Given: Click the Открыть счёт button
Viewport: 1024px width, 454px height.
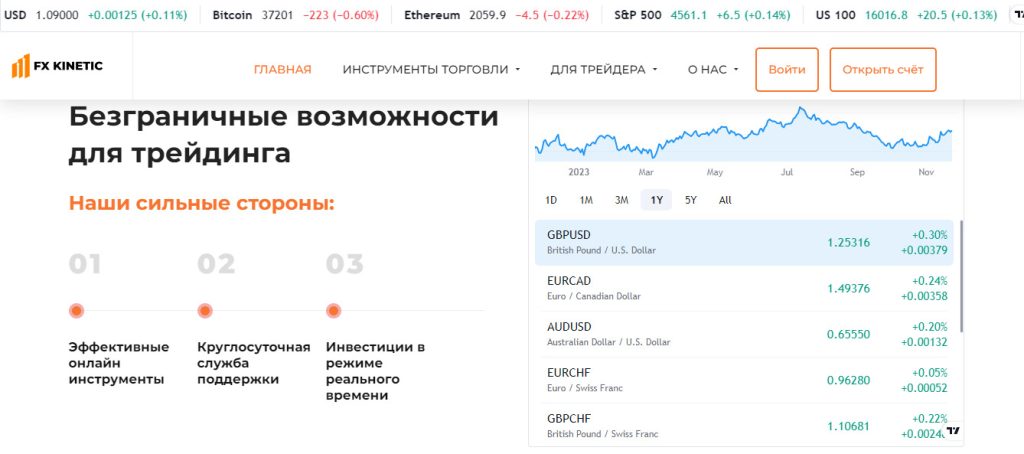Looking at the screenshot, I should point(883,69).
